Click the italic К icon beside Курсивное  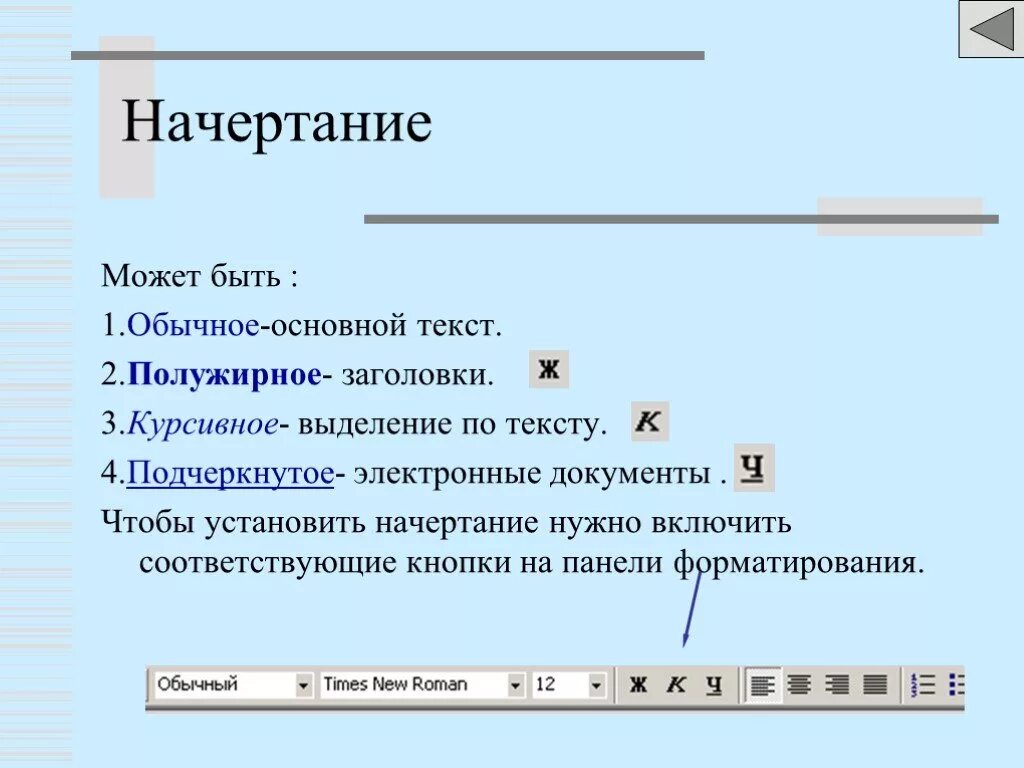650,421
